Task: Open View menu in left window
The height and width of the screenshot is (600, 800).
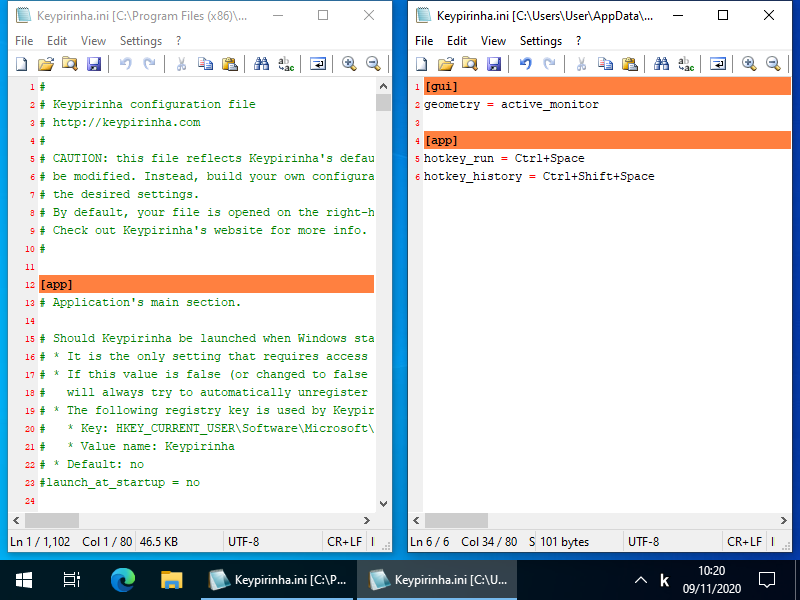Action: (x=93, y=41)
